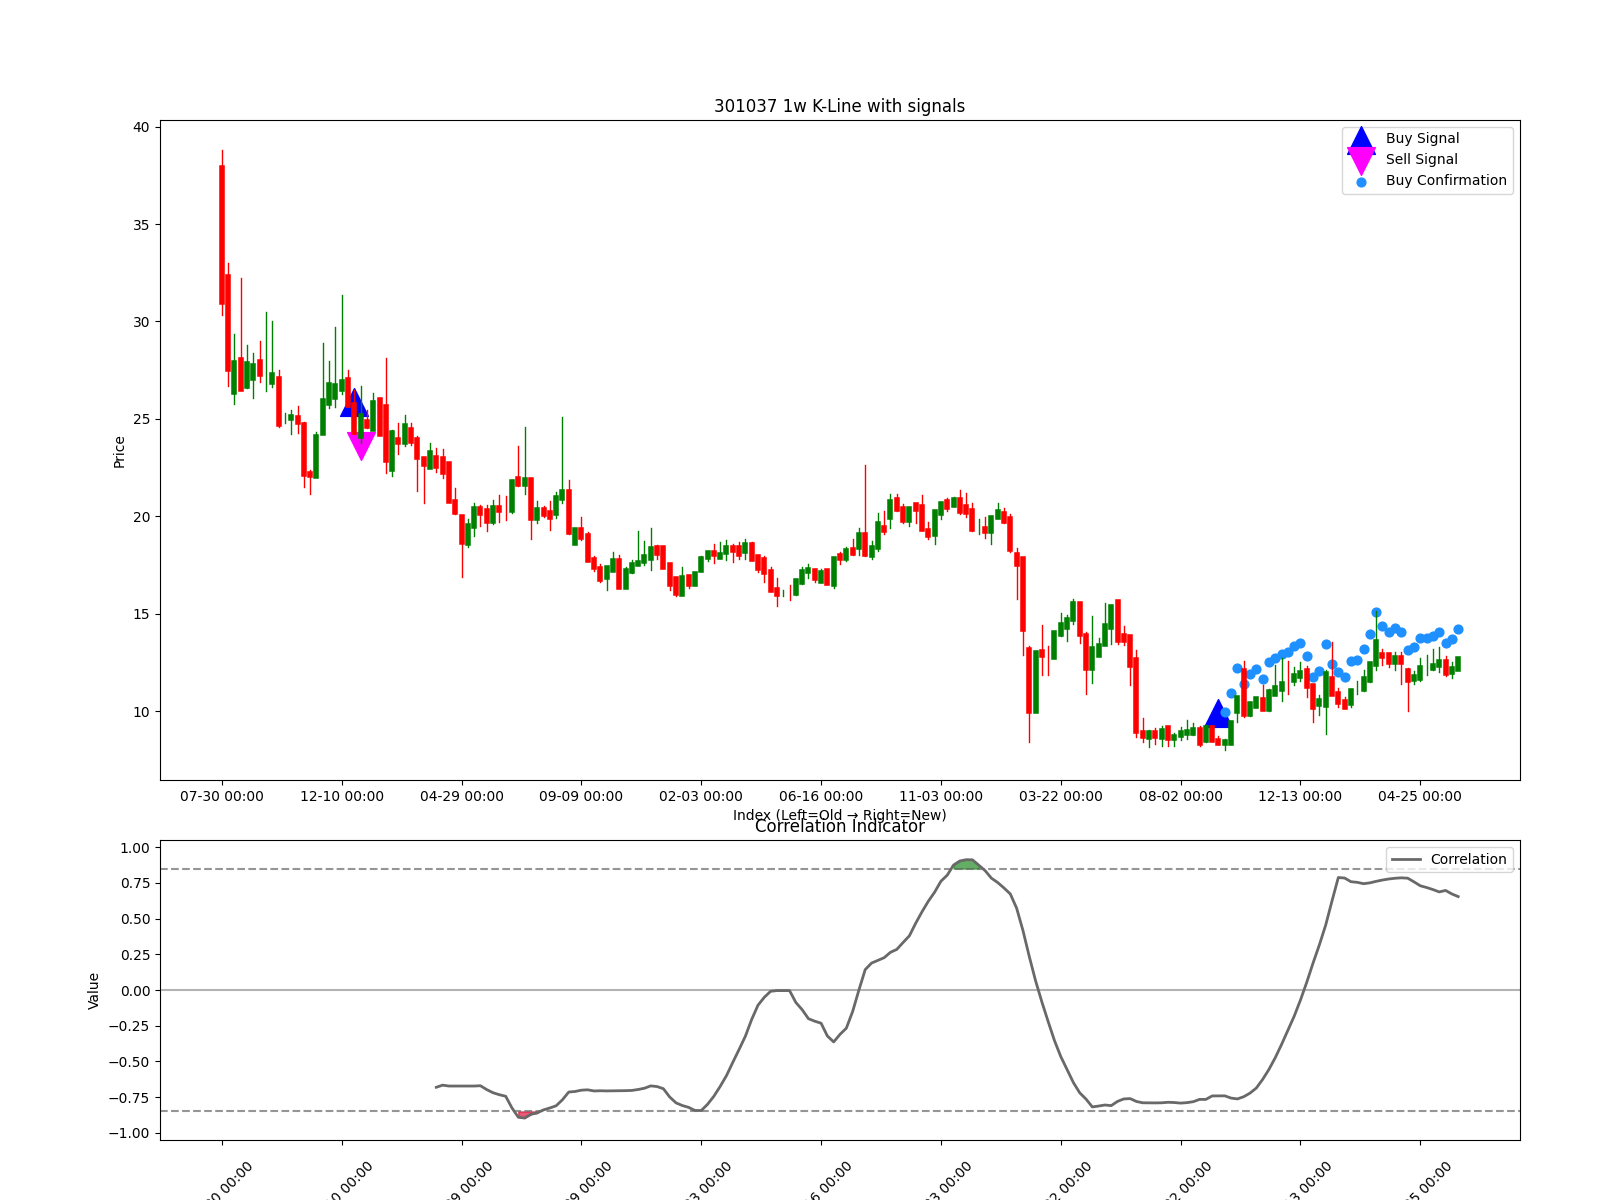Click the 'Value' y-axis label

coord(94,991)
